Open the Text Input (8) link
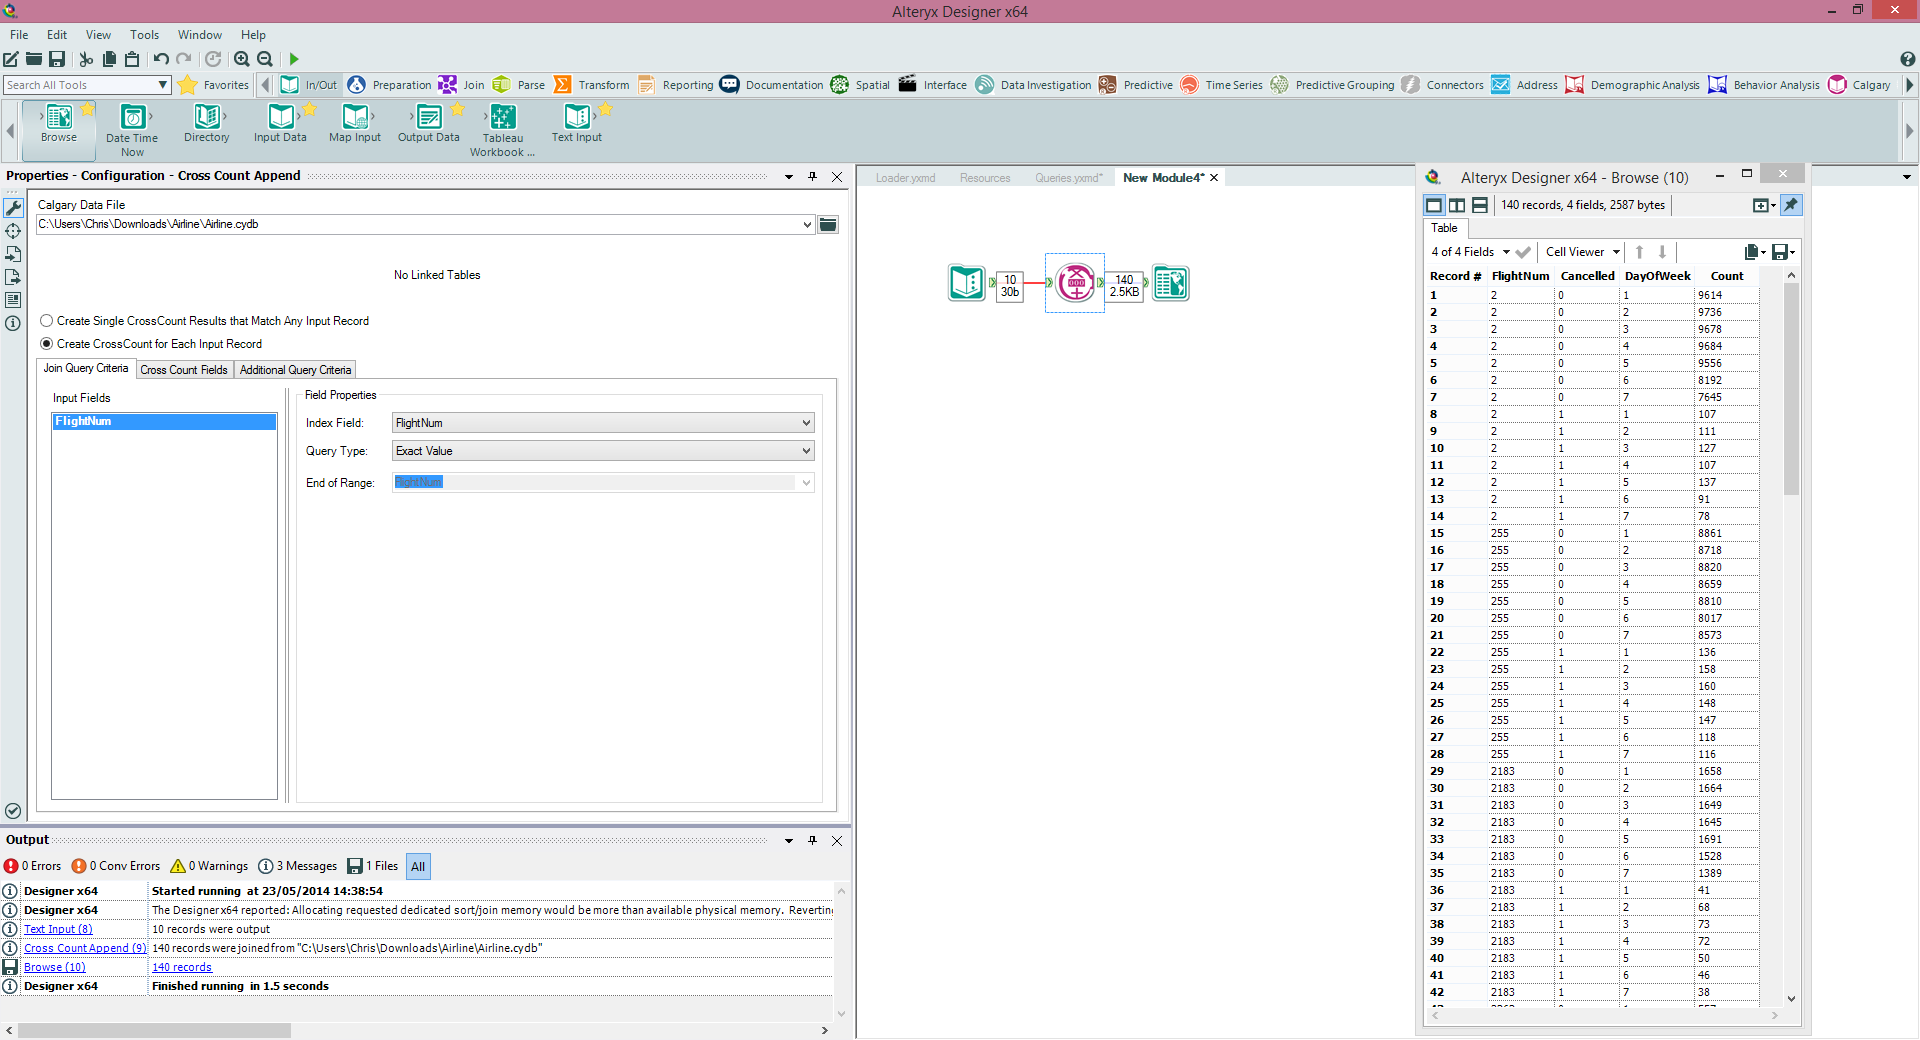 click(58, 929)
